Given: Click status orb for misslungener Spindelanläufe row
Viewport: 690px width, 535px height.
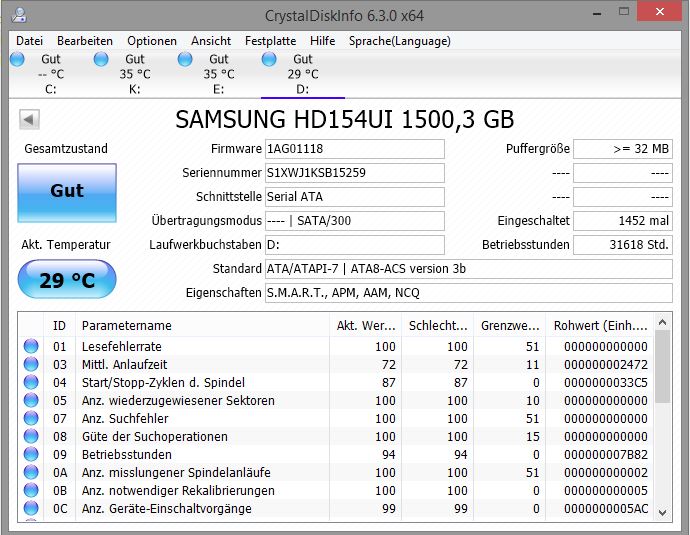Looking at the screenshot, I should coord(31,473).
